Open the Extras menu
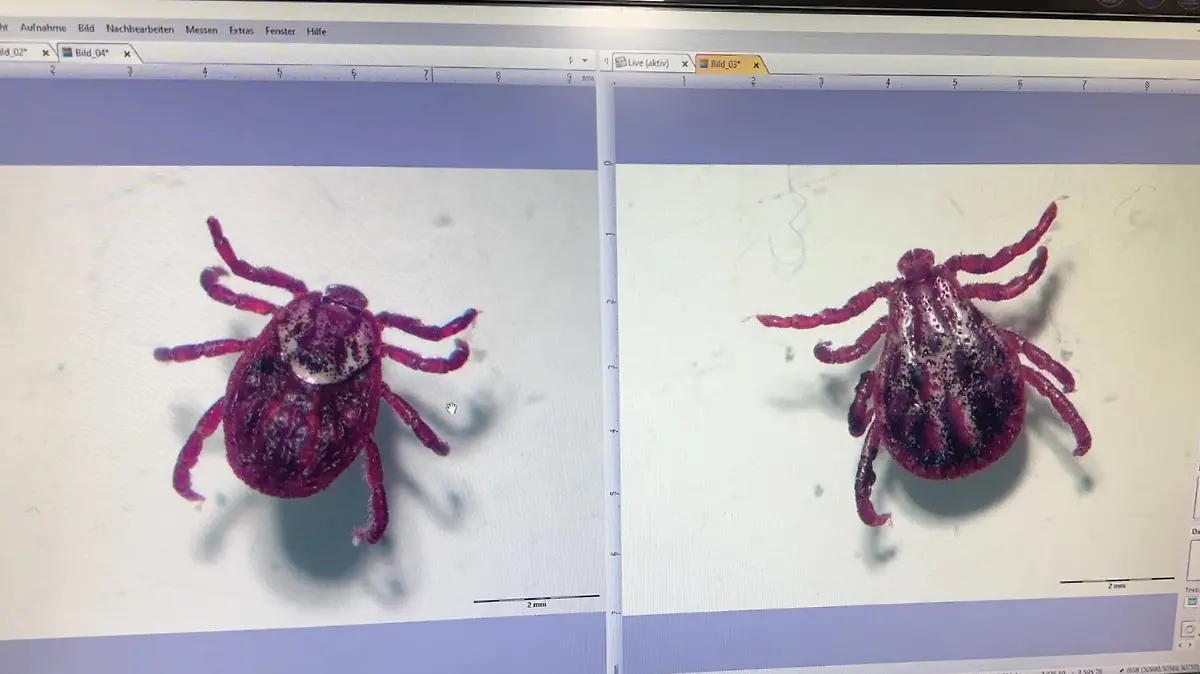Viewport: 1200px width, 674px height. click(x=241, y=31)
